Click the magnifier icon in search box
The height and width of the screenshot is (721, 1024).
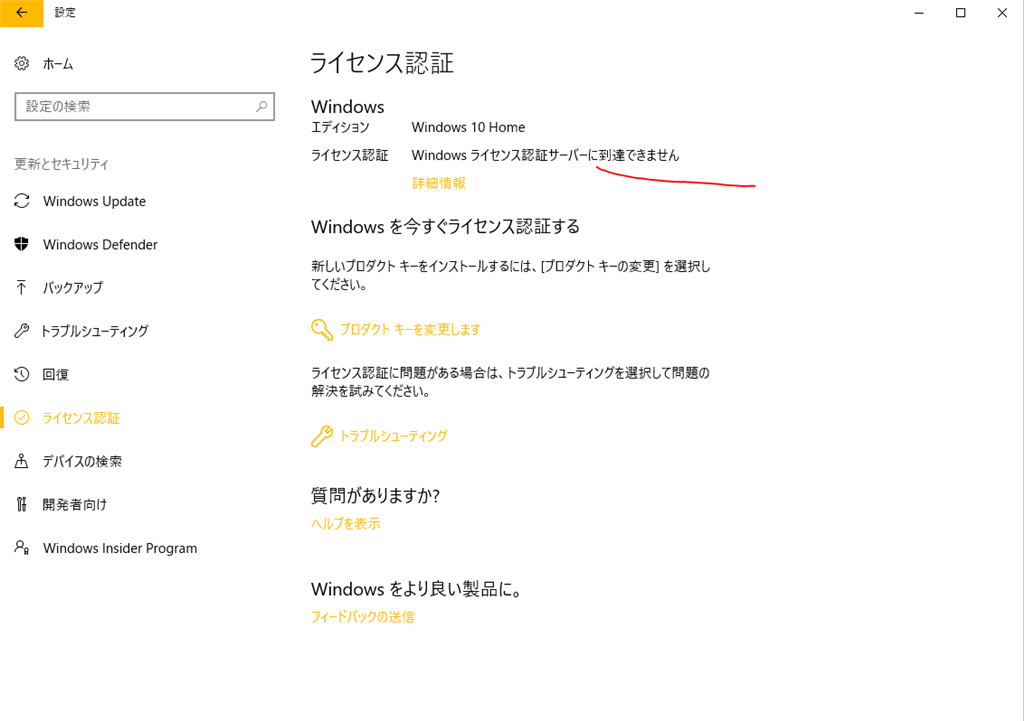[261, 106]
